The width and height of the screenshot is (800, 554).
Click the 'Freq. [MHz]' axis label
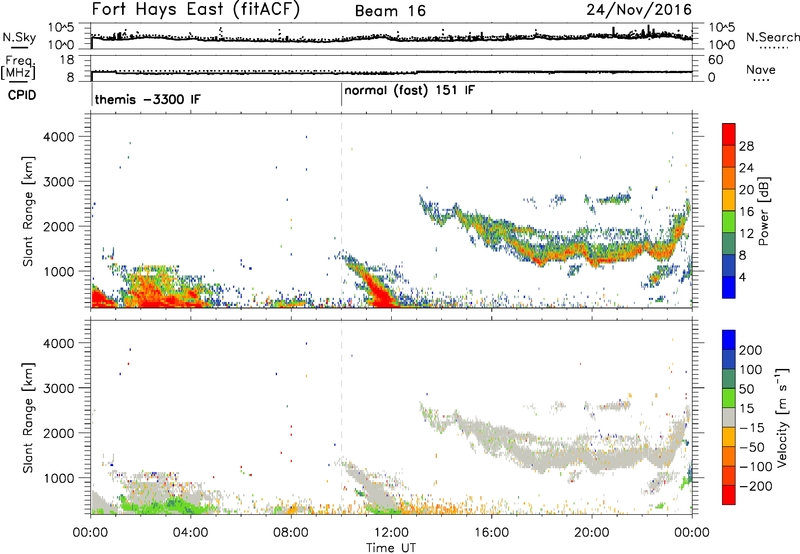[18, 68]
